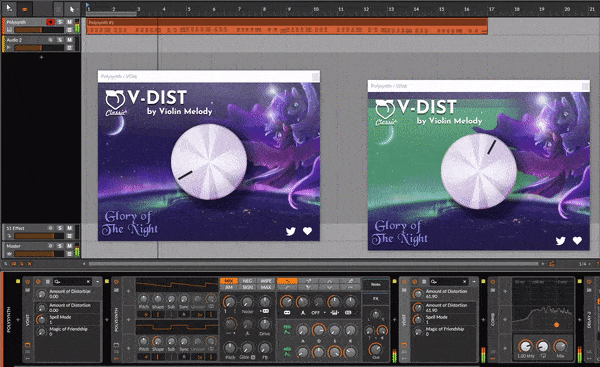
Task: Click the Twitter bird icon in right V-DIST window
Action: [561, 241]
